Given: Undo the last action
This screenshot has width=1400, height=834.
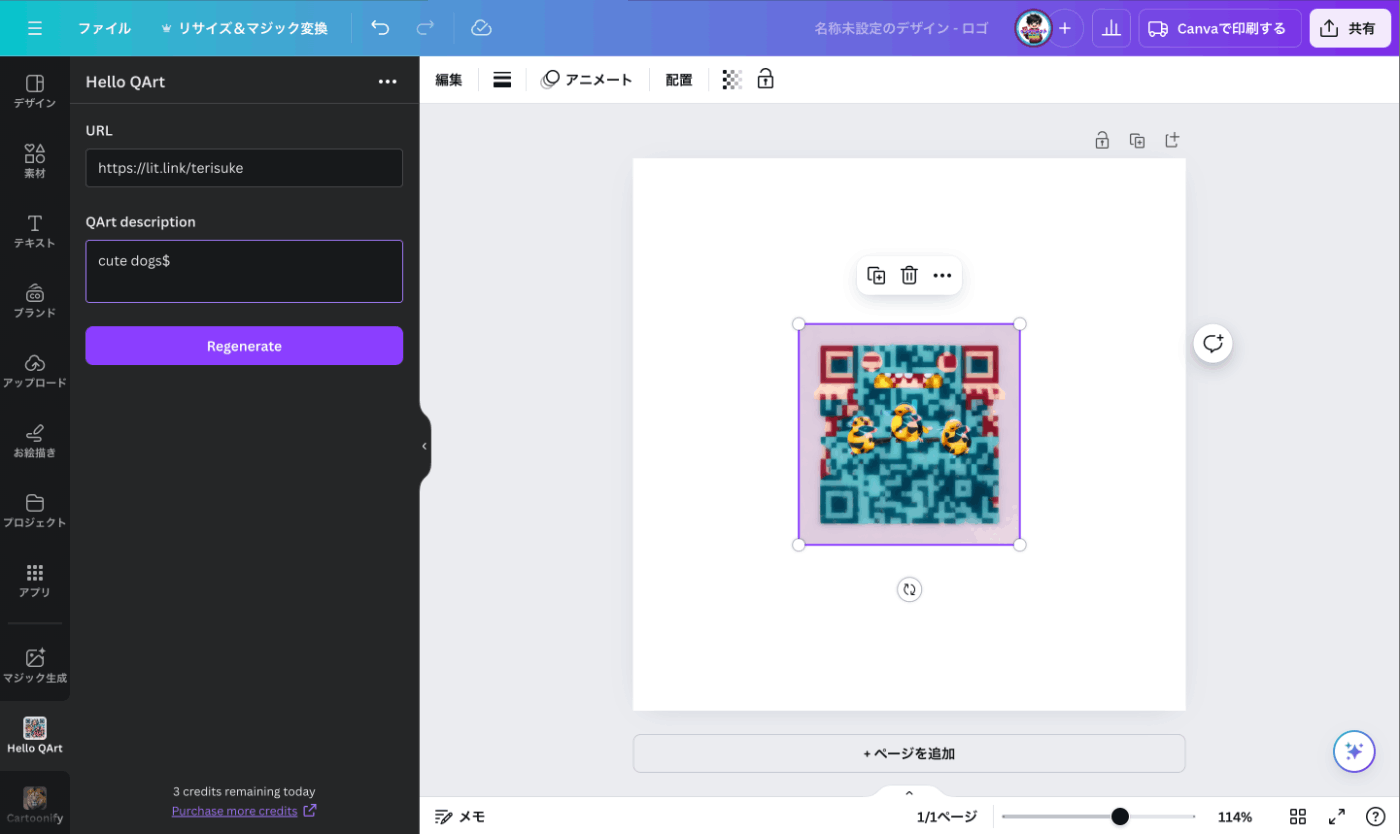Looking at the screenshot, I should [380, 28].
